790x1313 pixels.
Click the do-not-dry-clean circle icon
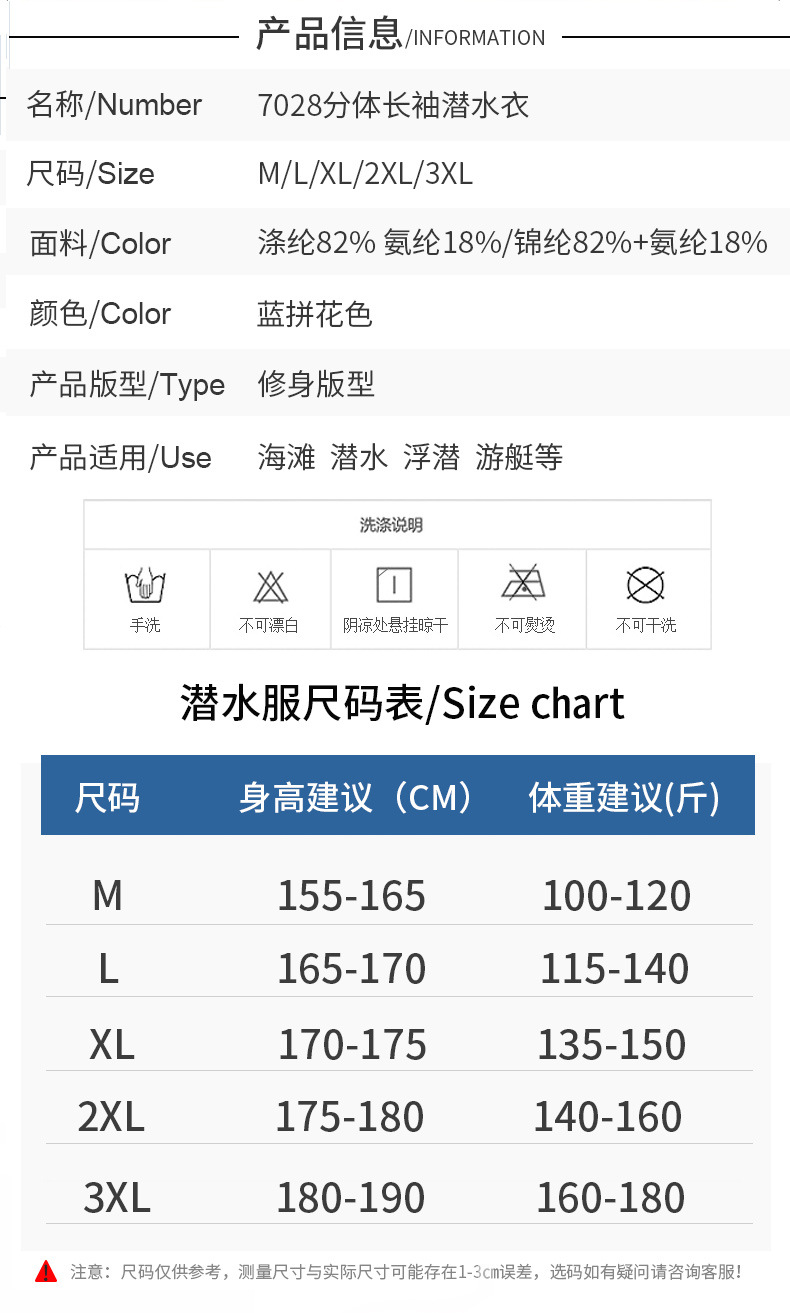(645, 584)
